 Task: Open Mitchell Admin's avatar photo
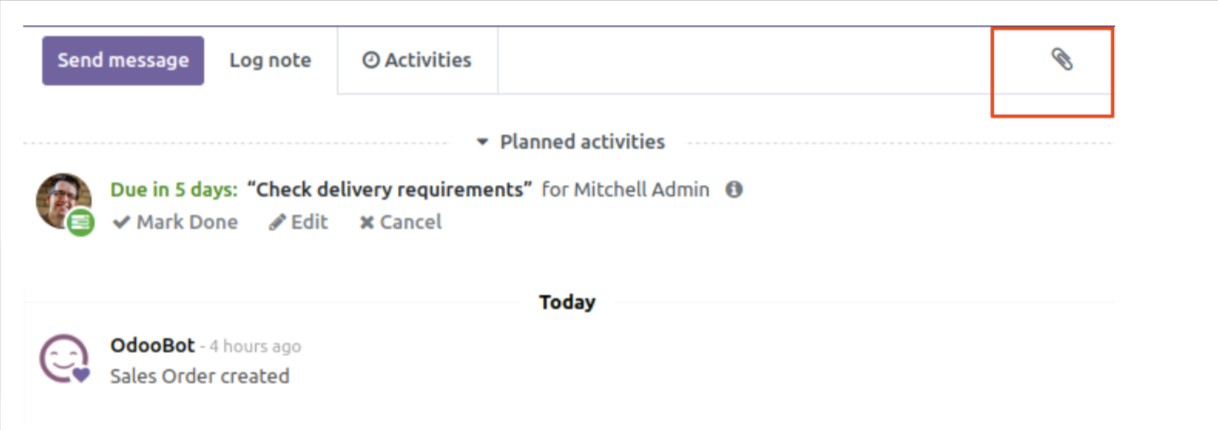pyautogui.click(x=63, y=201)
